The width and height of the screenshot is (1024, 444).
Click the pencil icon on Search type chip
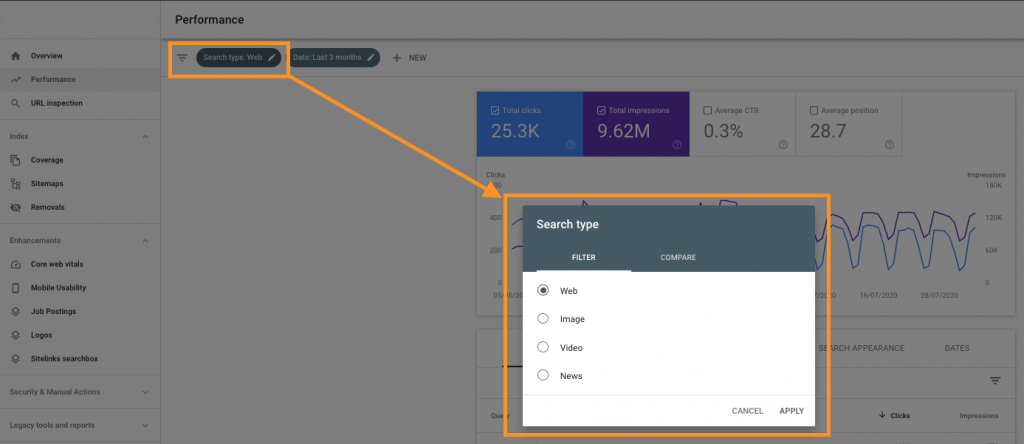coord(272,57)
